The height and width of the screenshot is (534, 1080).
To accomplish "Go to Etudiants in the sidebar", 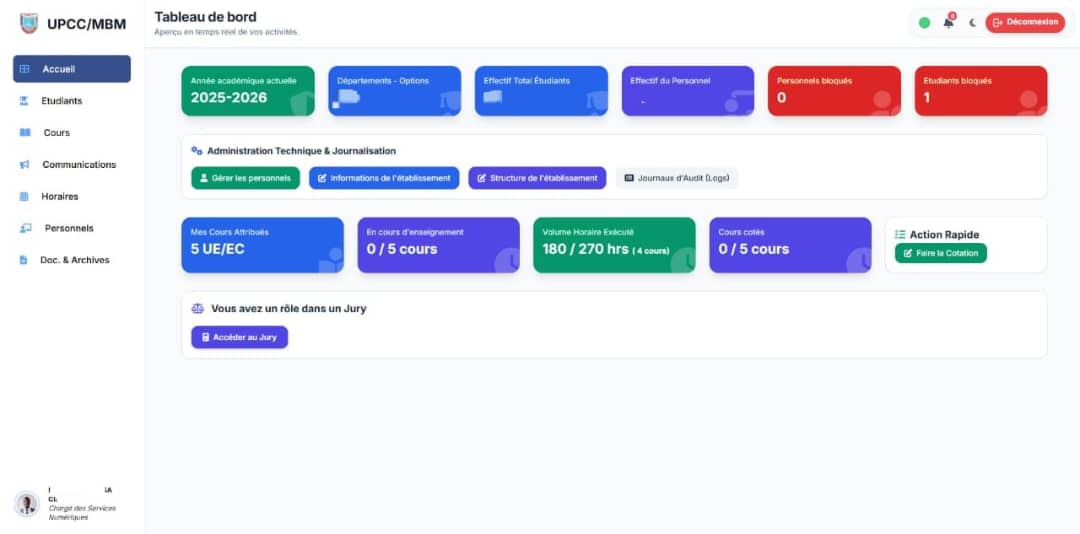I will (72, 101).
